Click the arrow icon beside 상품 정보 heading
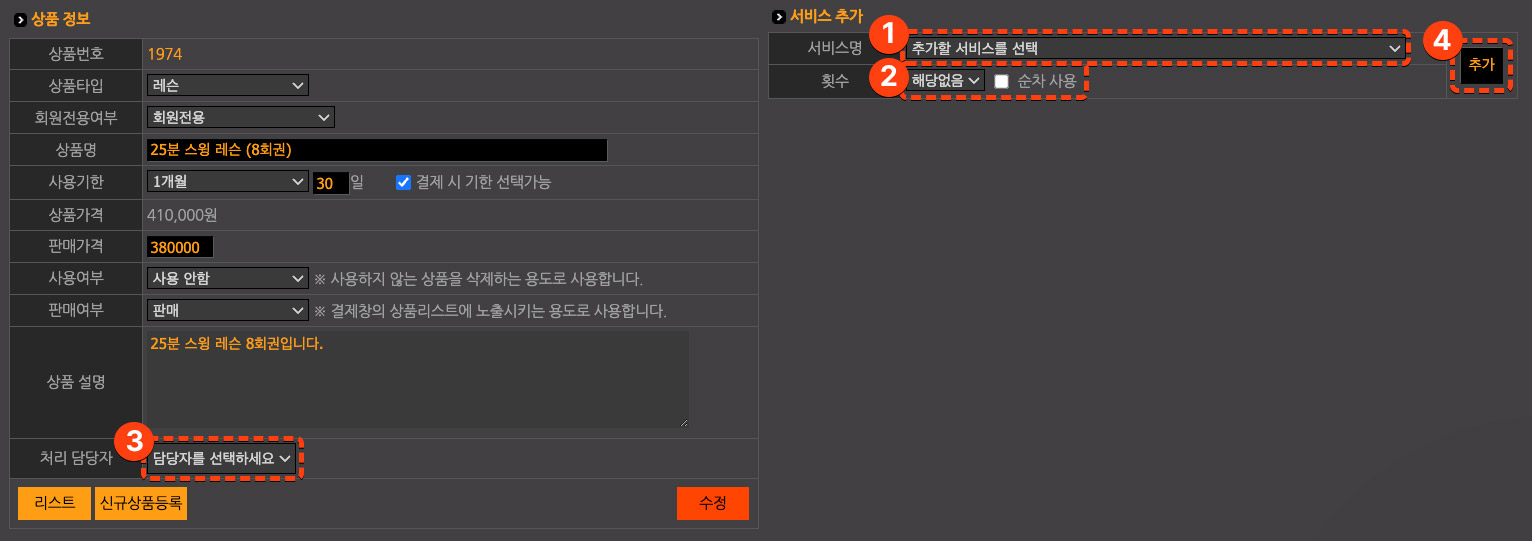This screenshot has width=1532, height=541. point(20,20)
